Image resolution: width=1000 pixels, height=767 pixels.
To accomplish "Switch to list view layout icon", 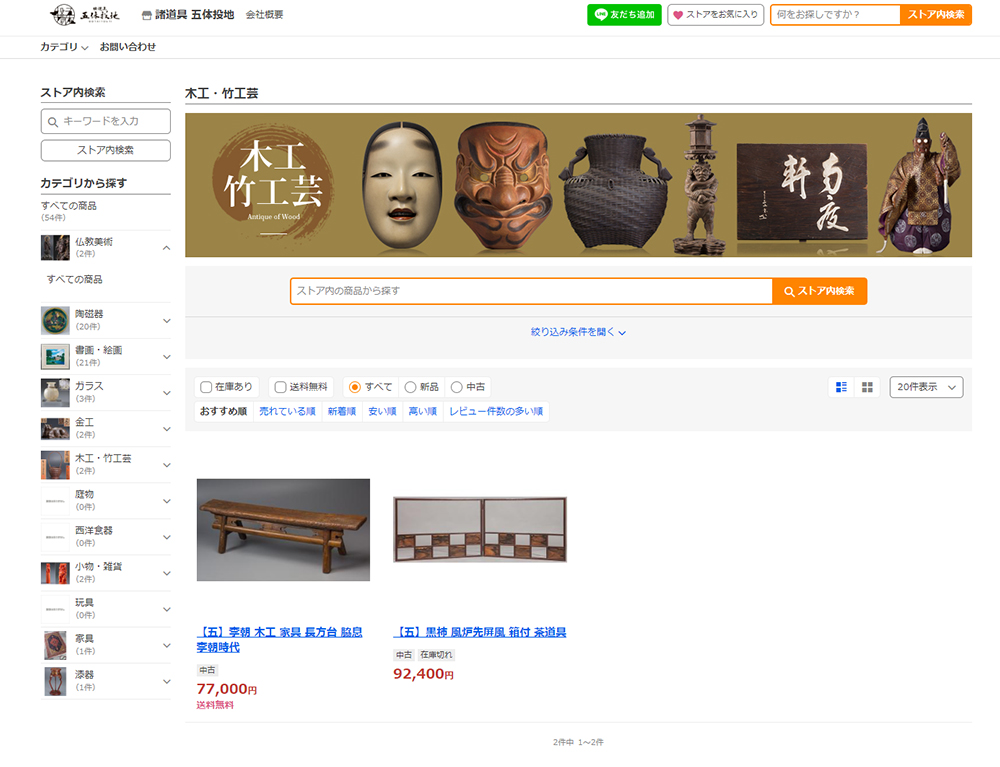I will (x=841, y=387).
